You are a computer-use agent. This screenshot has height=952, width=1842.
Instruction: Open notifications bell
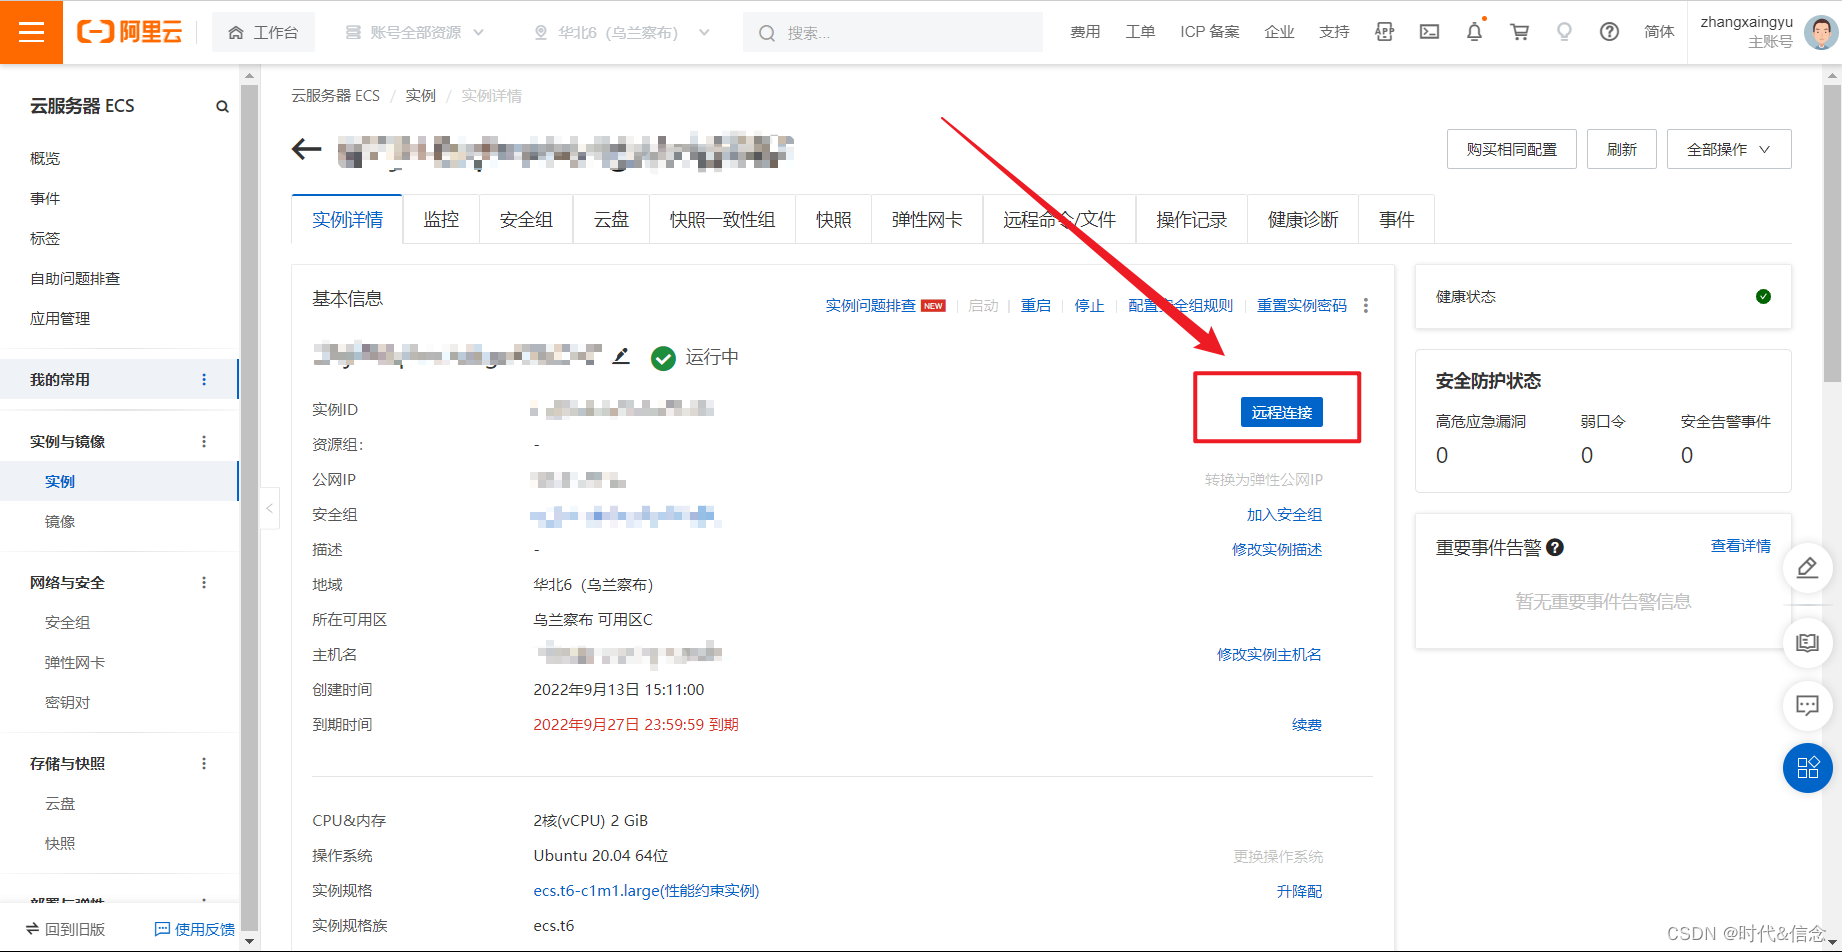(x=1474, y=32)
